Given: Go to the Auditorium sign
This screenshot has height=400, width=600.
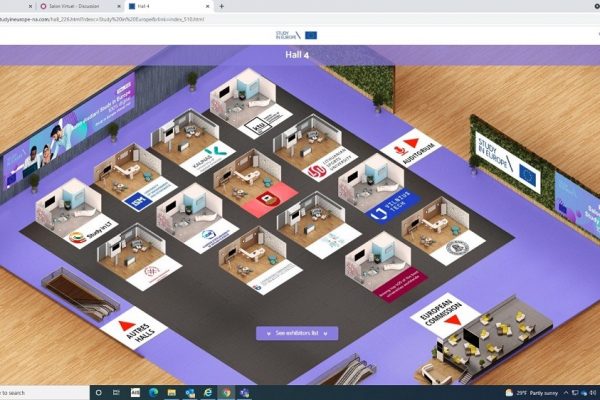Looking at the screenshot, I should click(411, 149).
